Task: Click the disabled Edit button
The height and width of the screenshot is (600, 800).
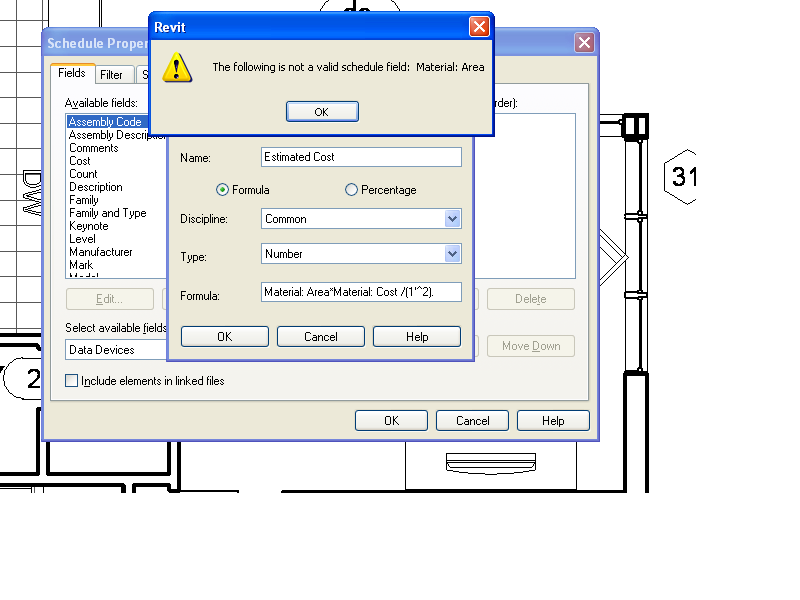Action: pos(110,299)
